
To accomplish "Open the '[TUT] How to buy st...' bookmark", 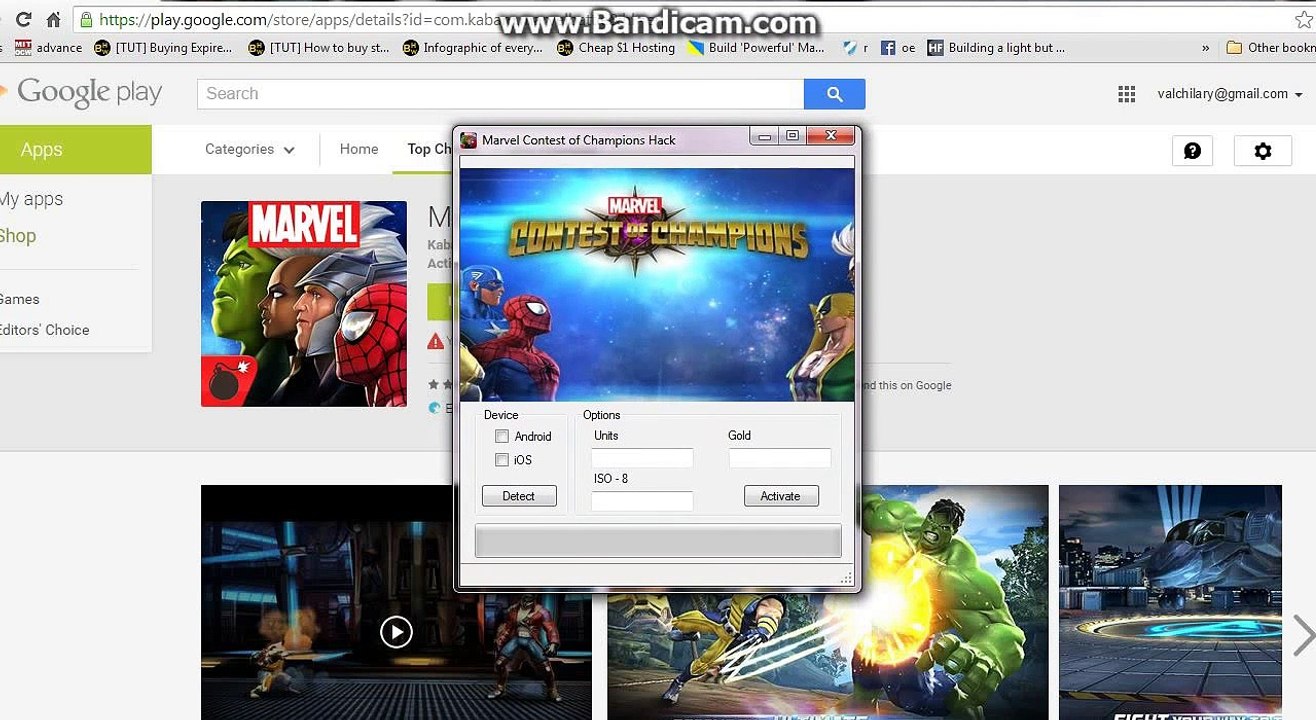I will (319, 47).
